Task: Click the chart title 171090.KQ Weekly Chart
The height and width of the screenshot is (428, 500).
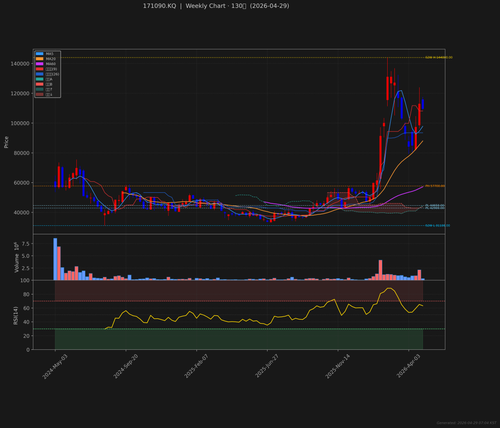Action: 216,6
